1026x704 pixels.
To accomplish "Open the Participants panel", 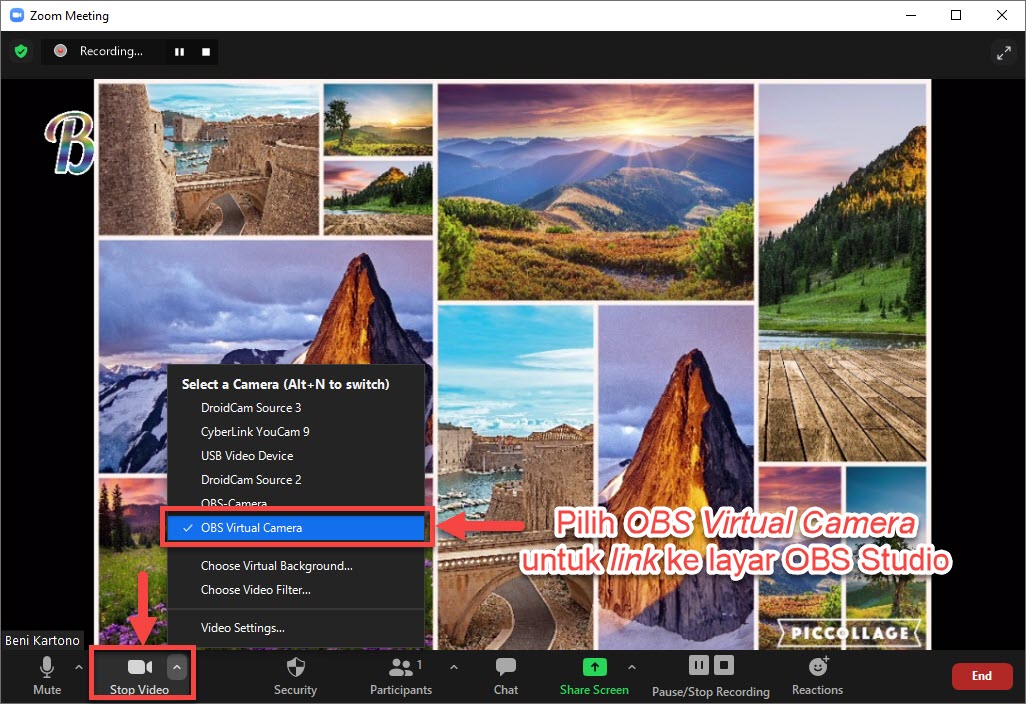I will click(400, 676).
